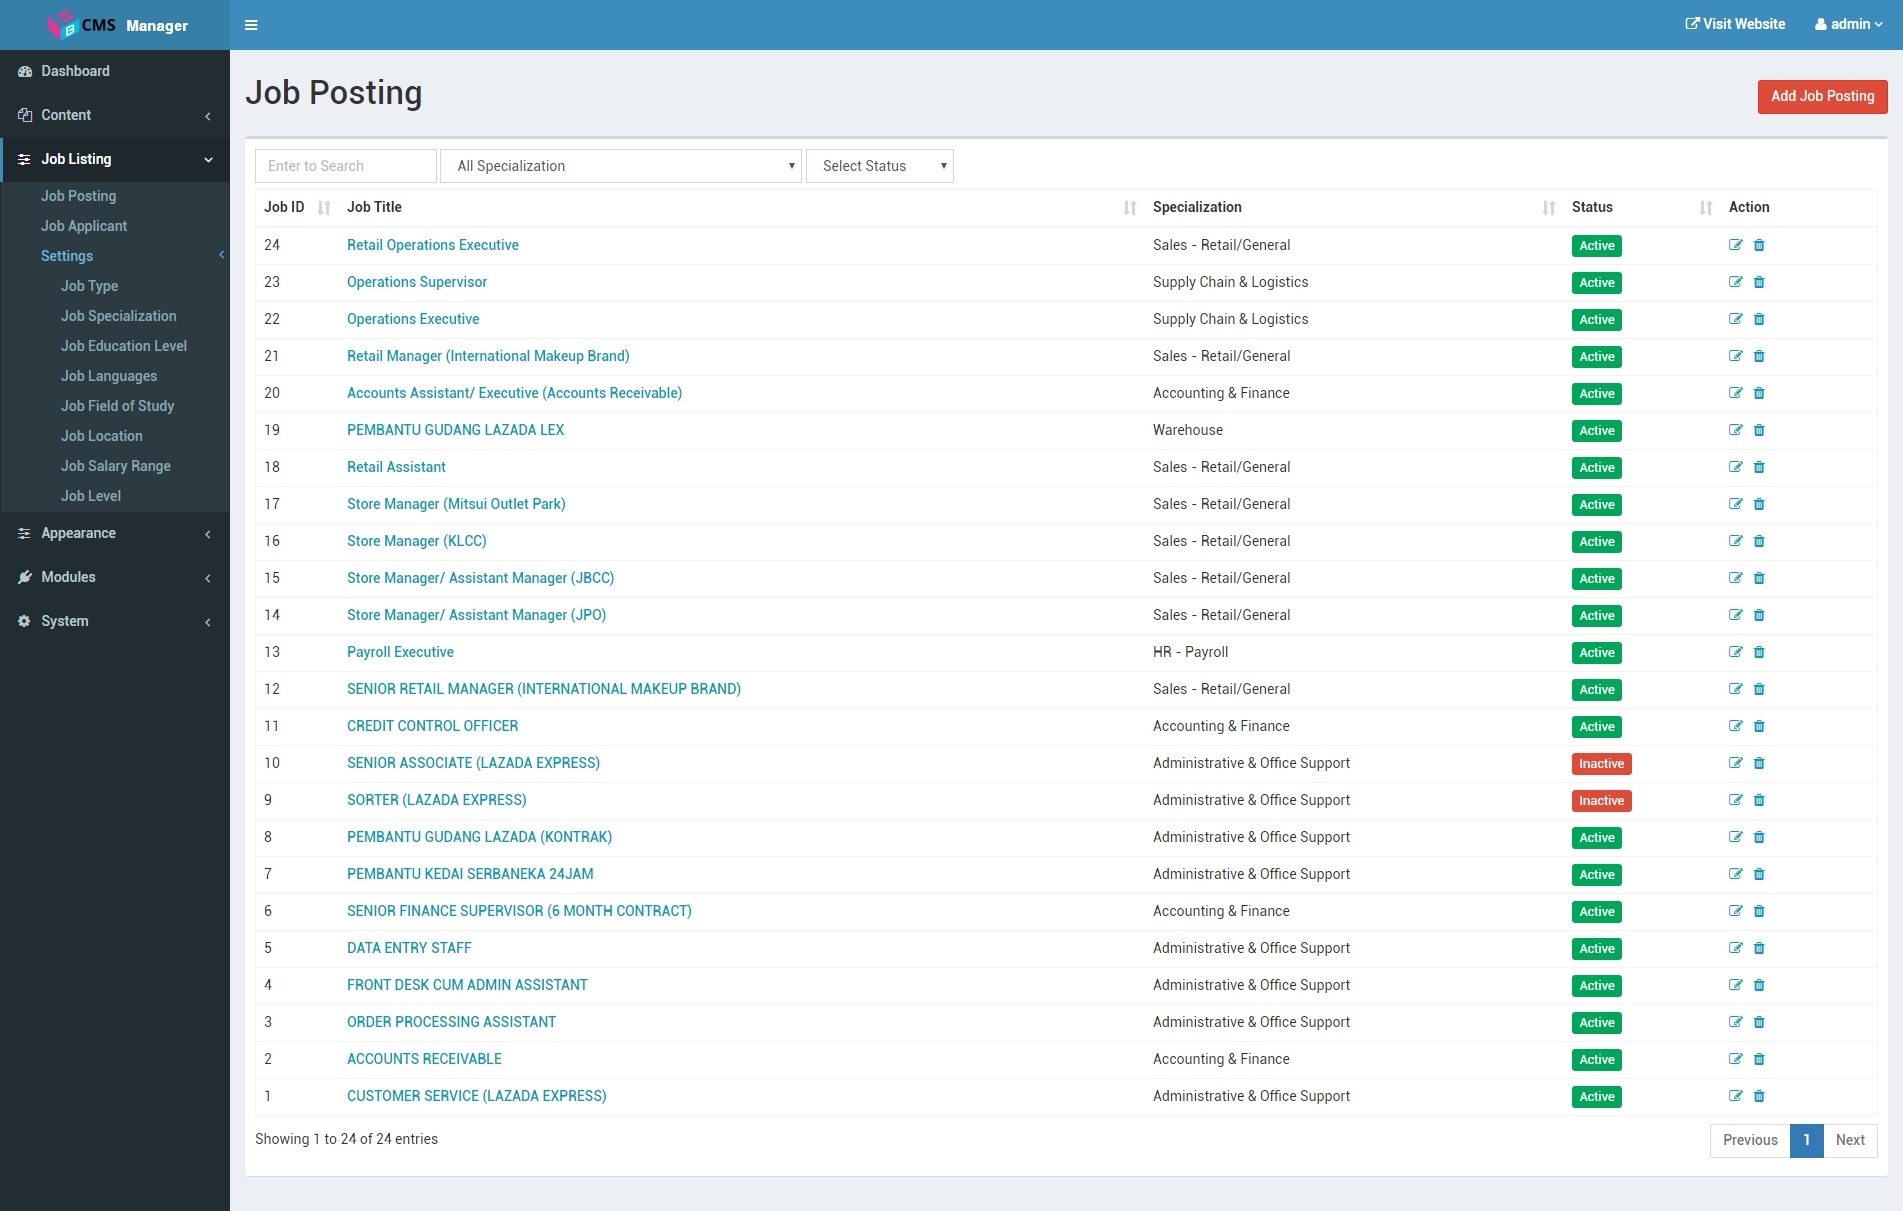This screenshot has height=1211, width=1903.
Task: Expand the Appearance sidebar menu
Action: [x=115, y=533]
